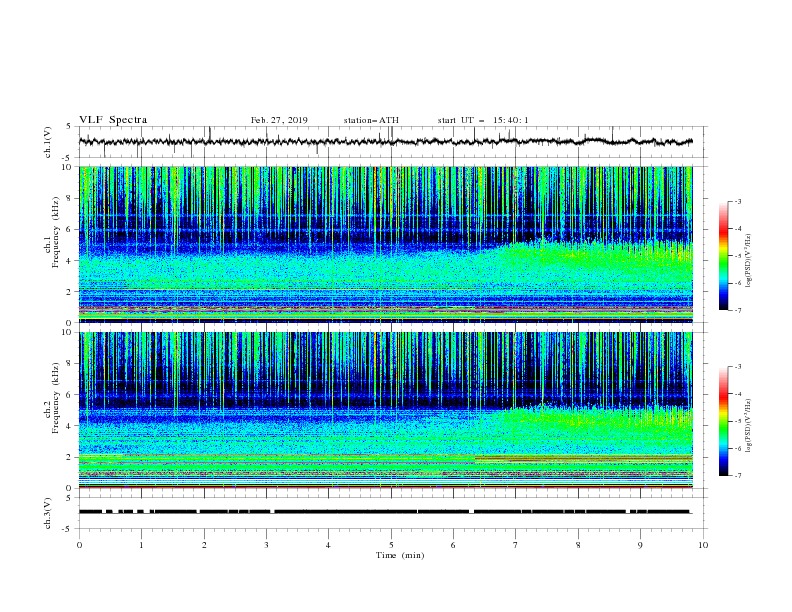Click the "-3" tick on upper colorbar

point(738,201)
